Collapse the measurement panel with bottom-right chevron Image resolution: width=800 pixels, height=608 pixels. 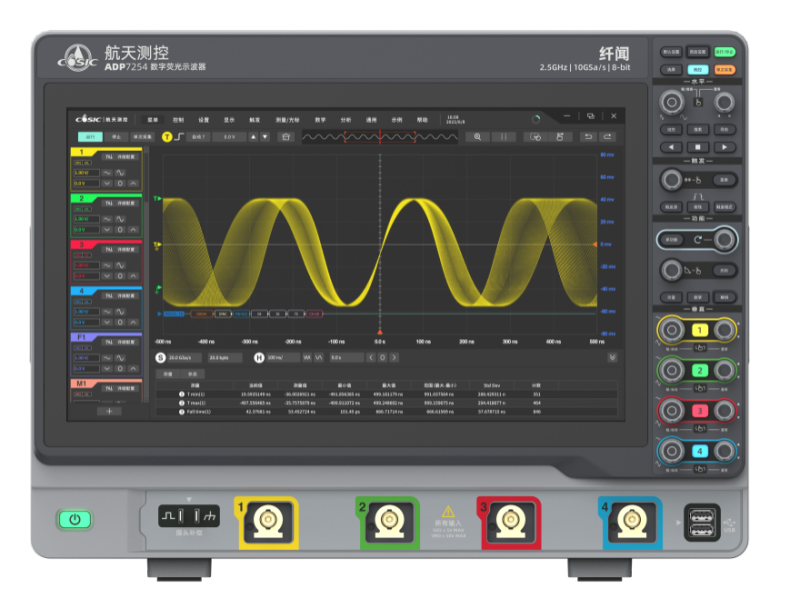[x=612, y=357]
